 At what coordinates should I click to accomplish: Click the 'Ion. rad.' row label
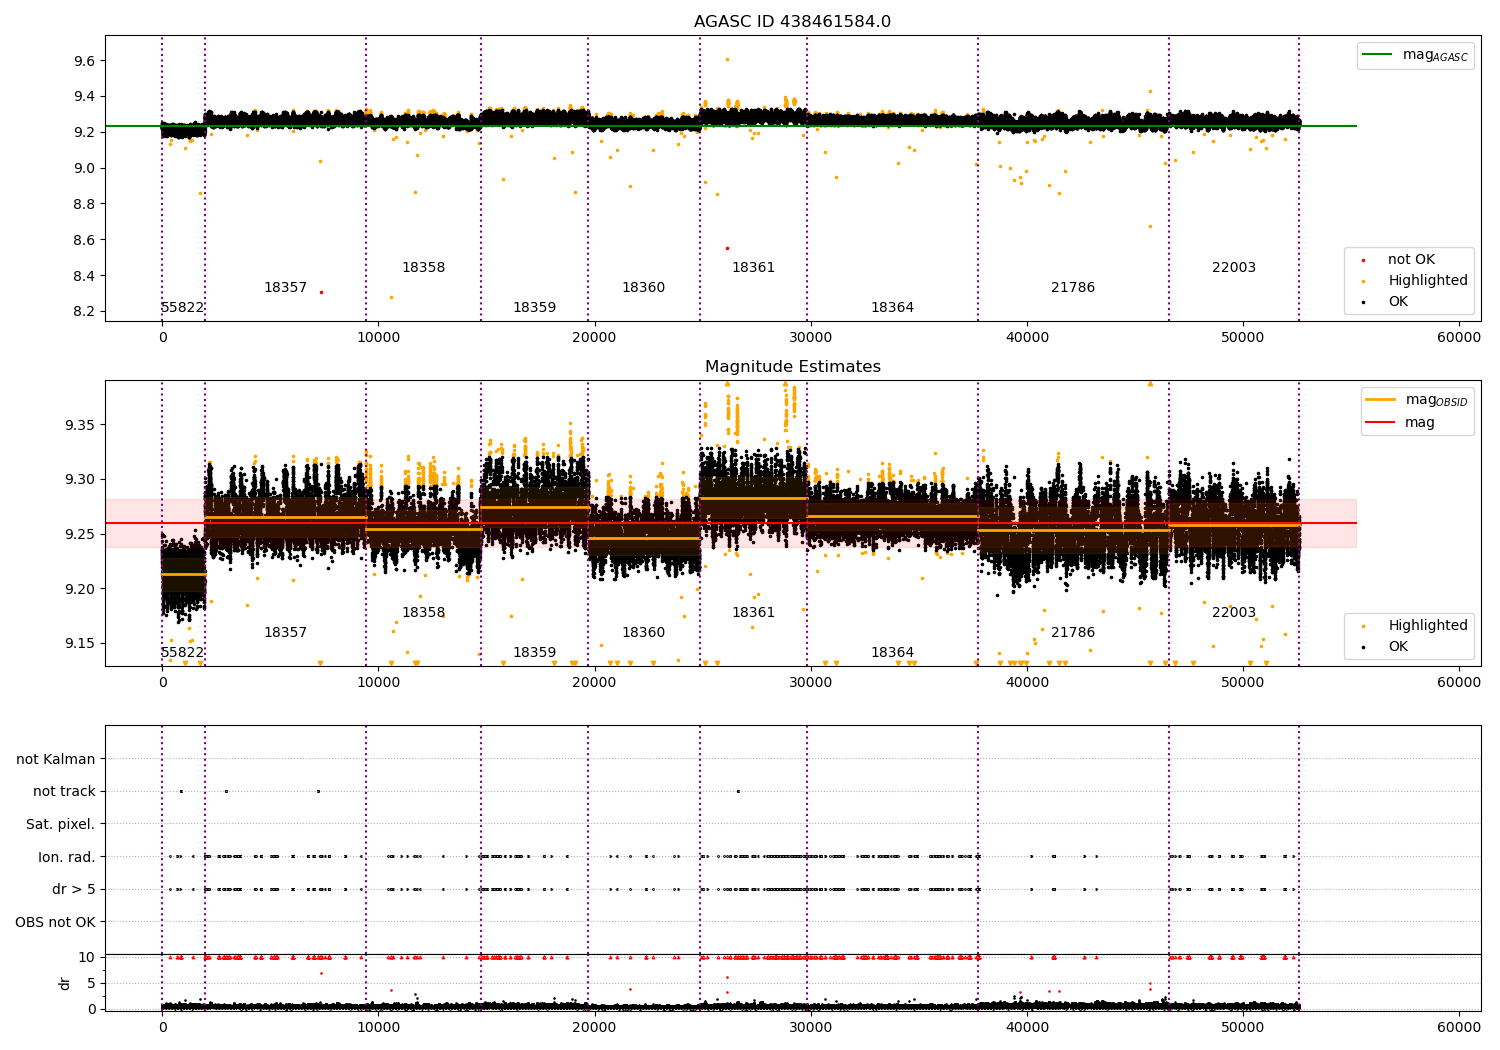(x=67, y=857)
